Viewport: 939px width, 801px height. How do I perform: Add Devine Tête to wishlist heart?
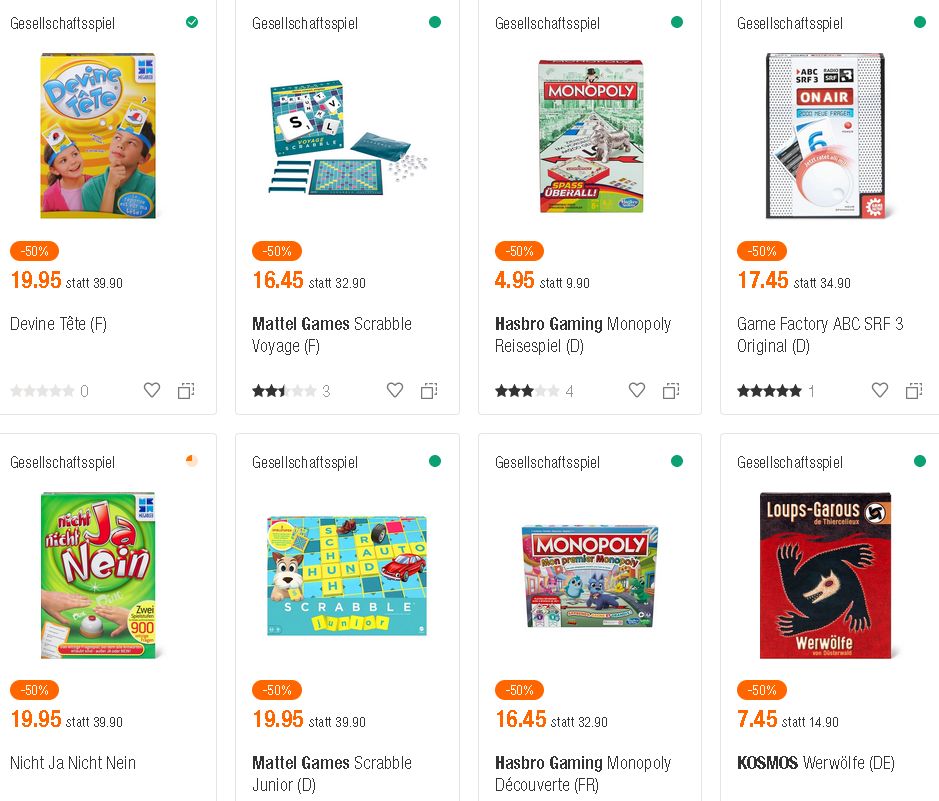tap(152, 391)
